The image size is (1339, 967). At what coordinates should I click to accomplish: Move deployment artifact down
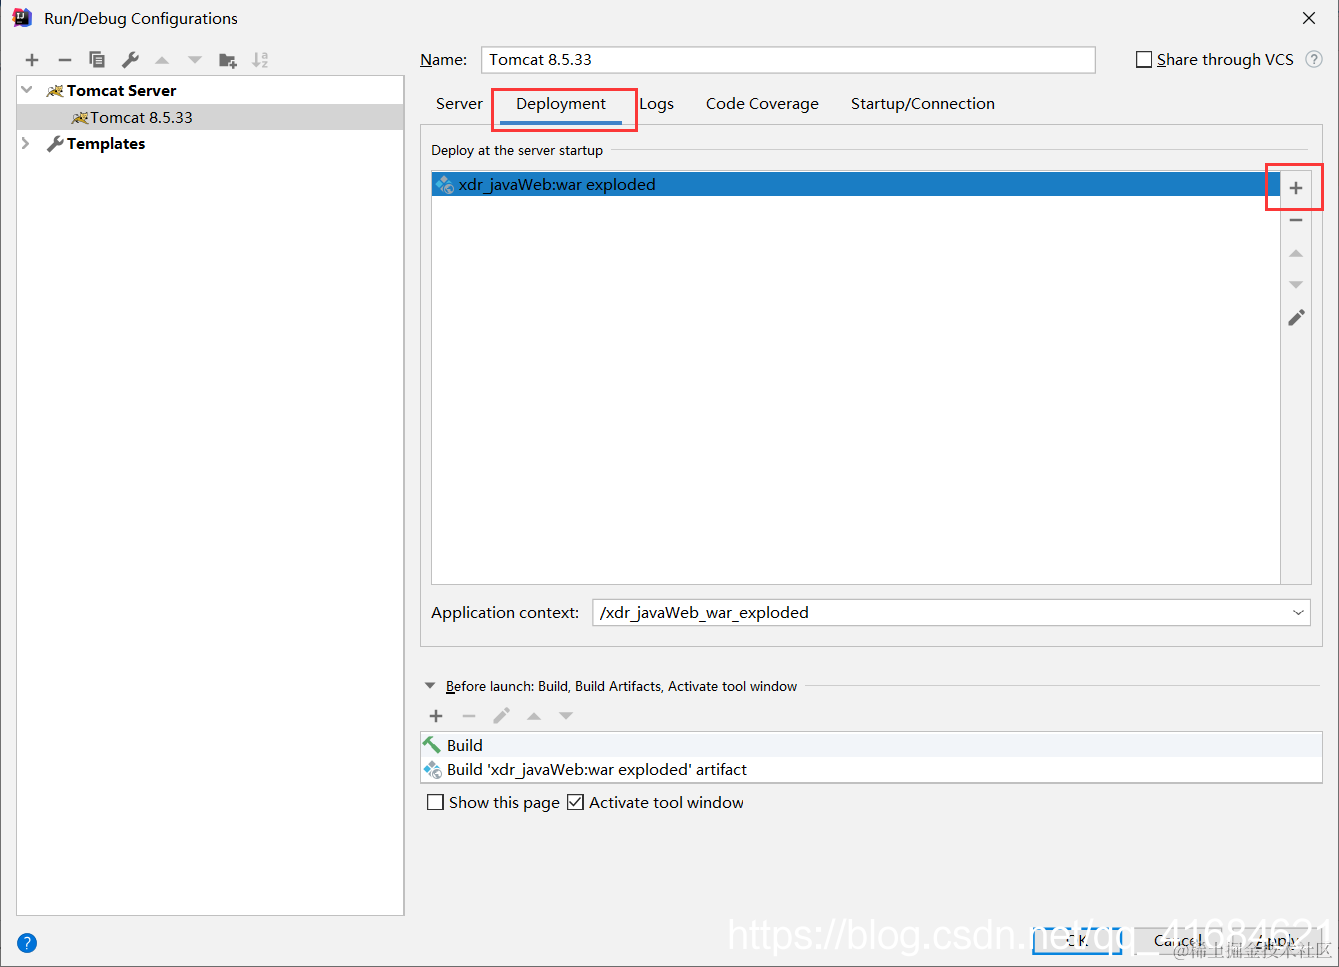click(x=1296, y=285)
